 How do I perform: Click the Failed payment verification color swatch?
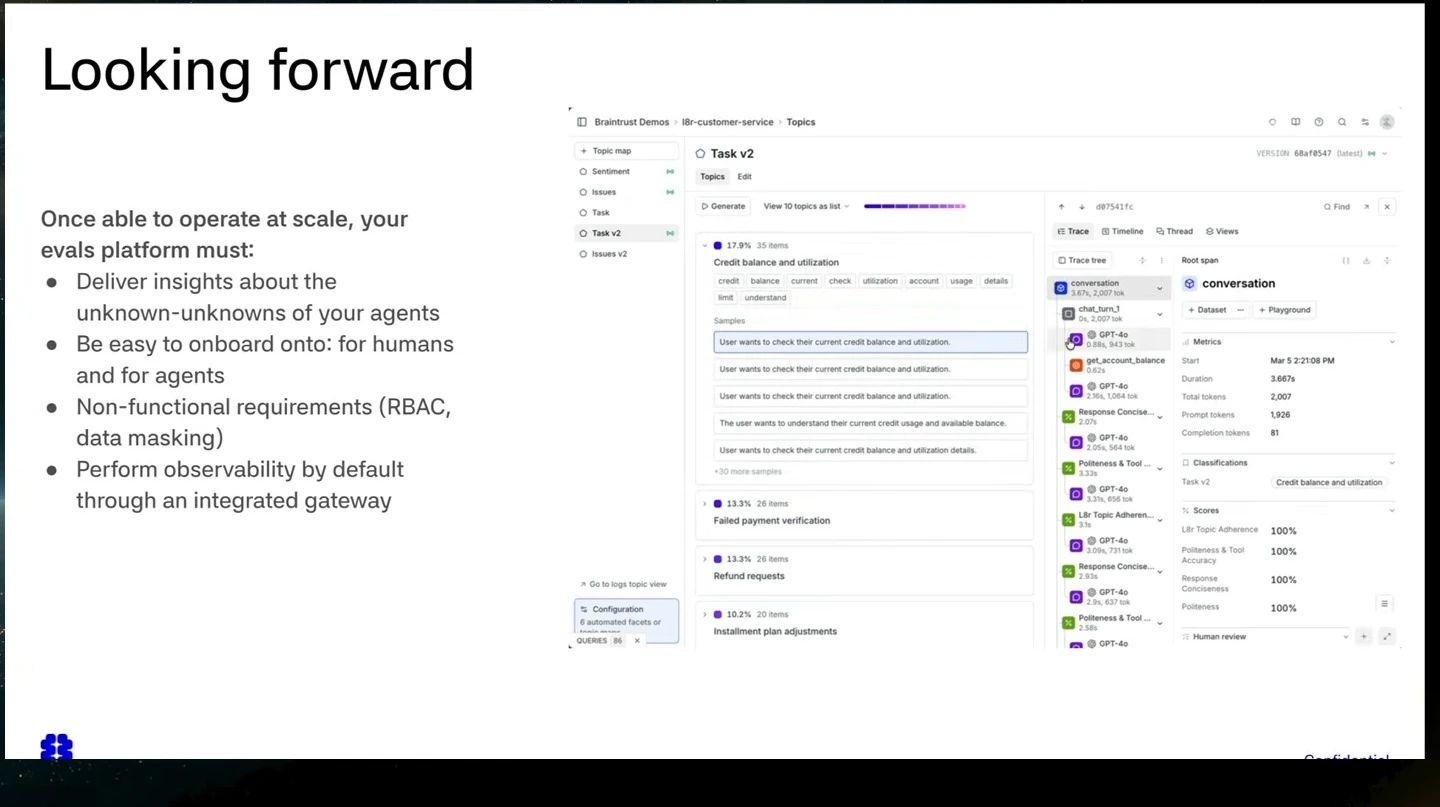click(x=718, y=504)
